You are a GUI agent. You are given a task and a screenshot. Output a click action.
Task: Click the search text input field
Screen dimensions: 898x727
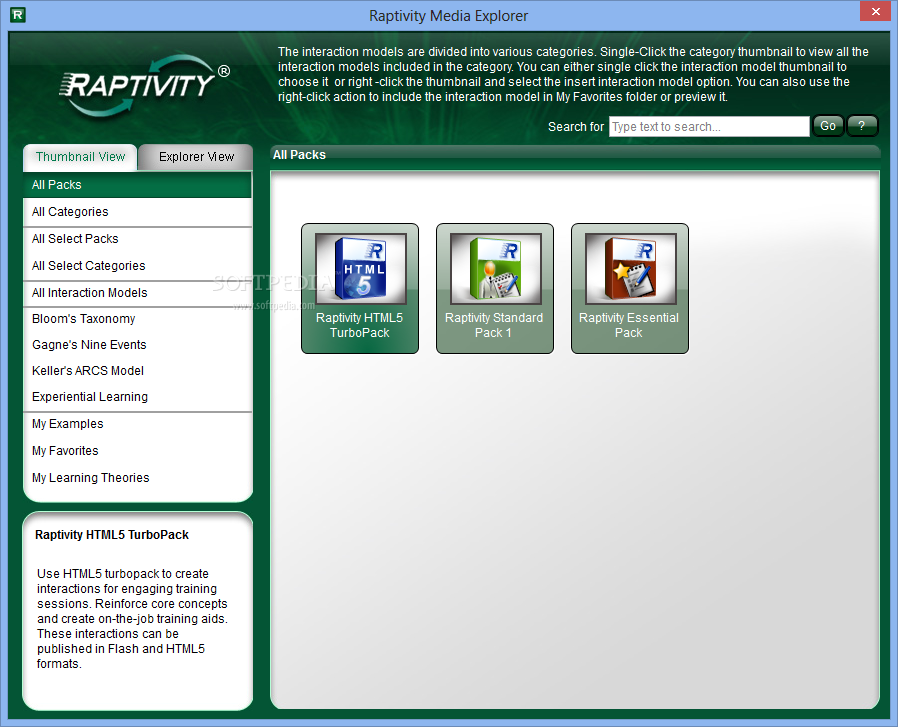point(709,127)
